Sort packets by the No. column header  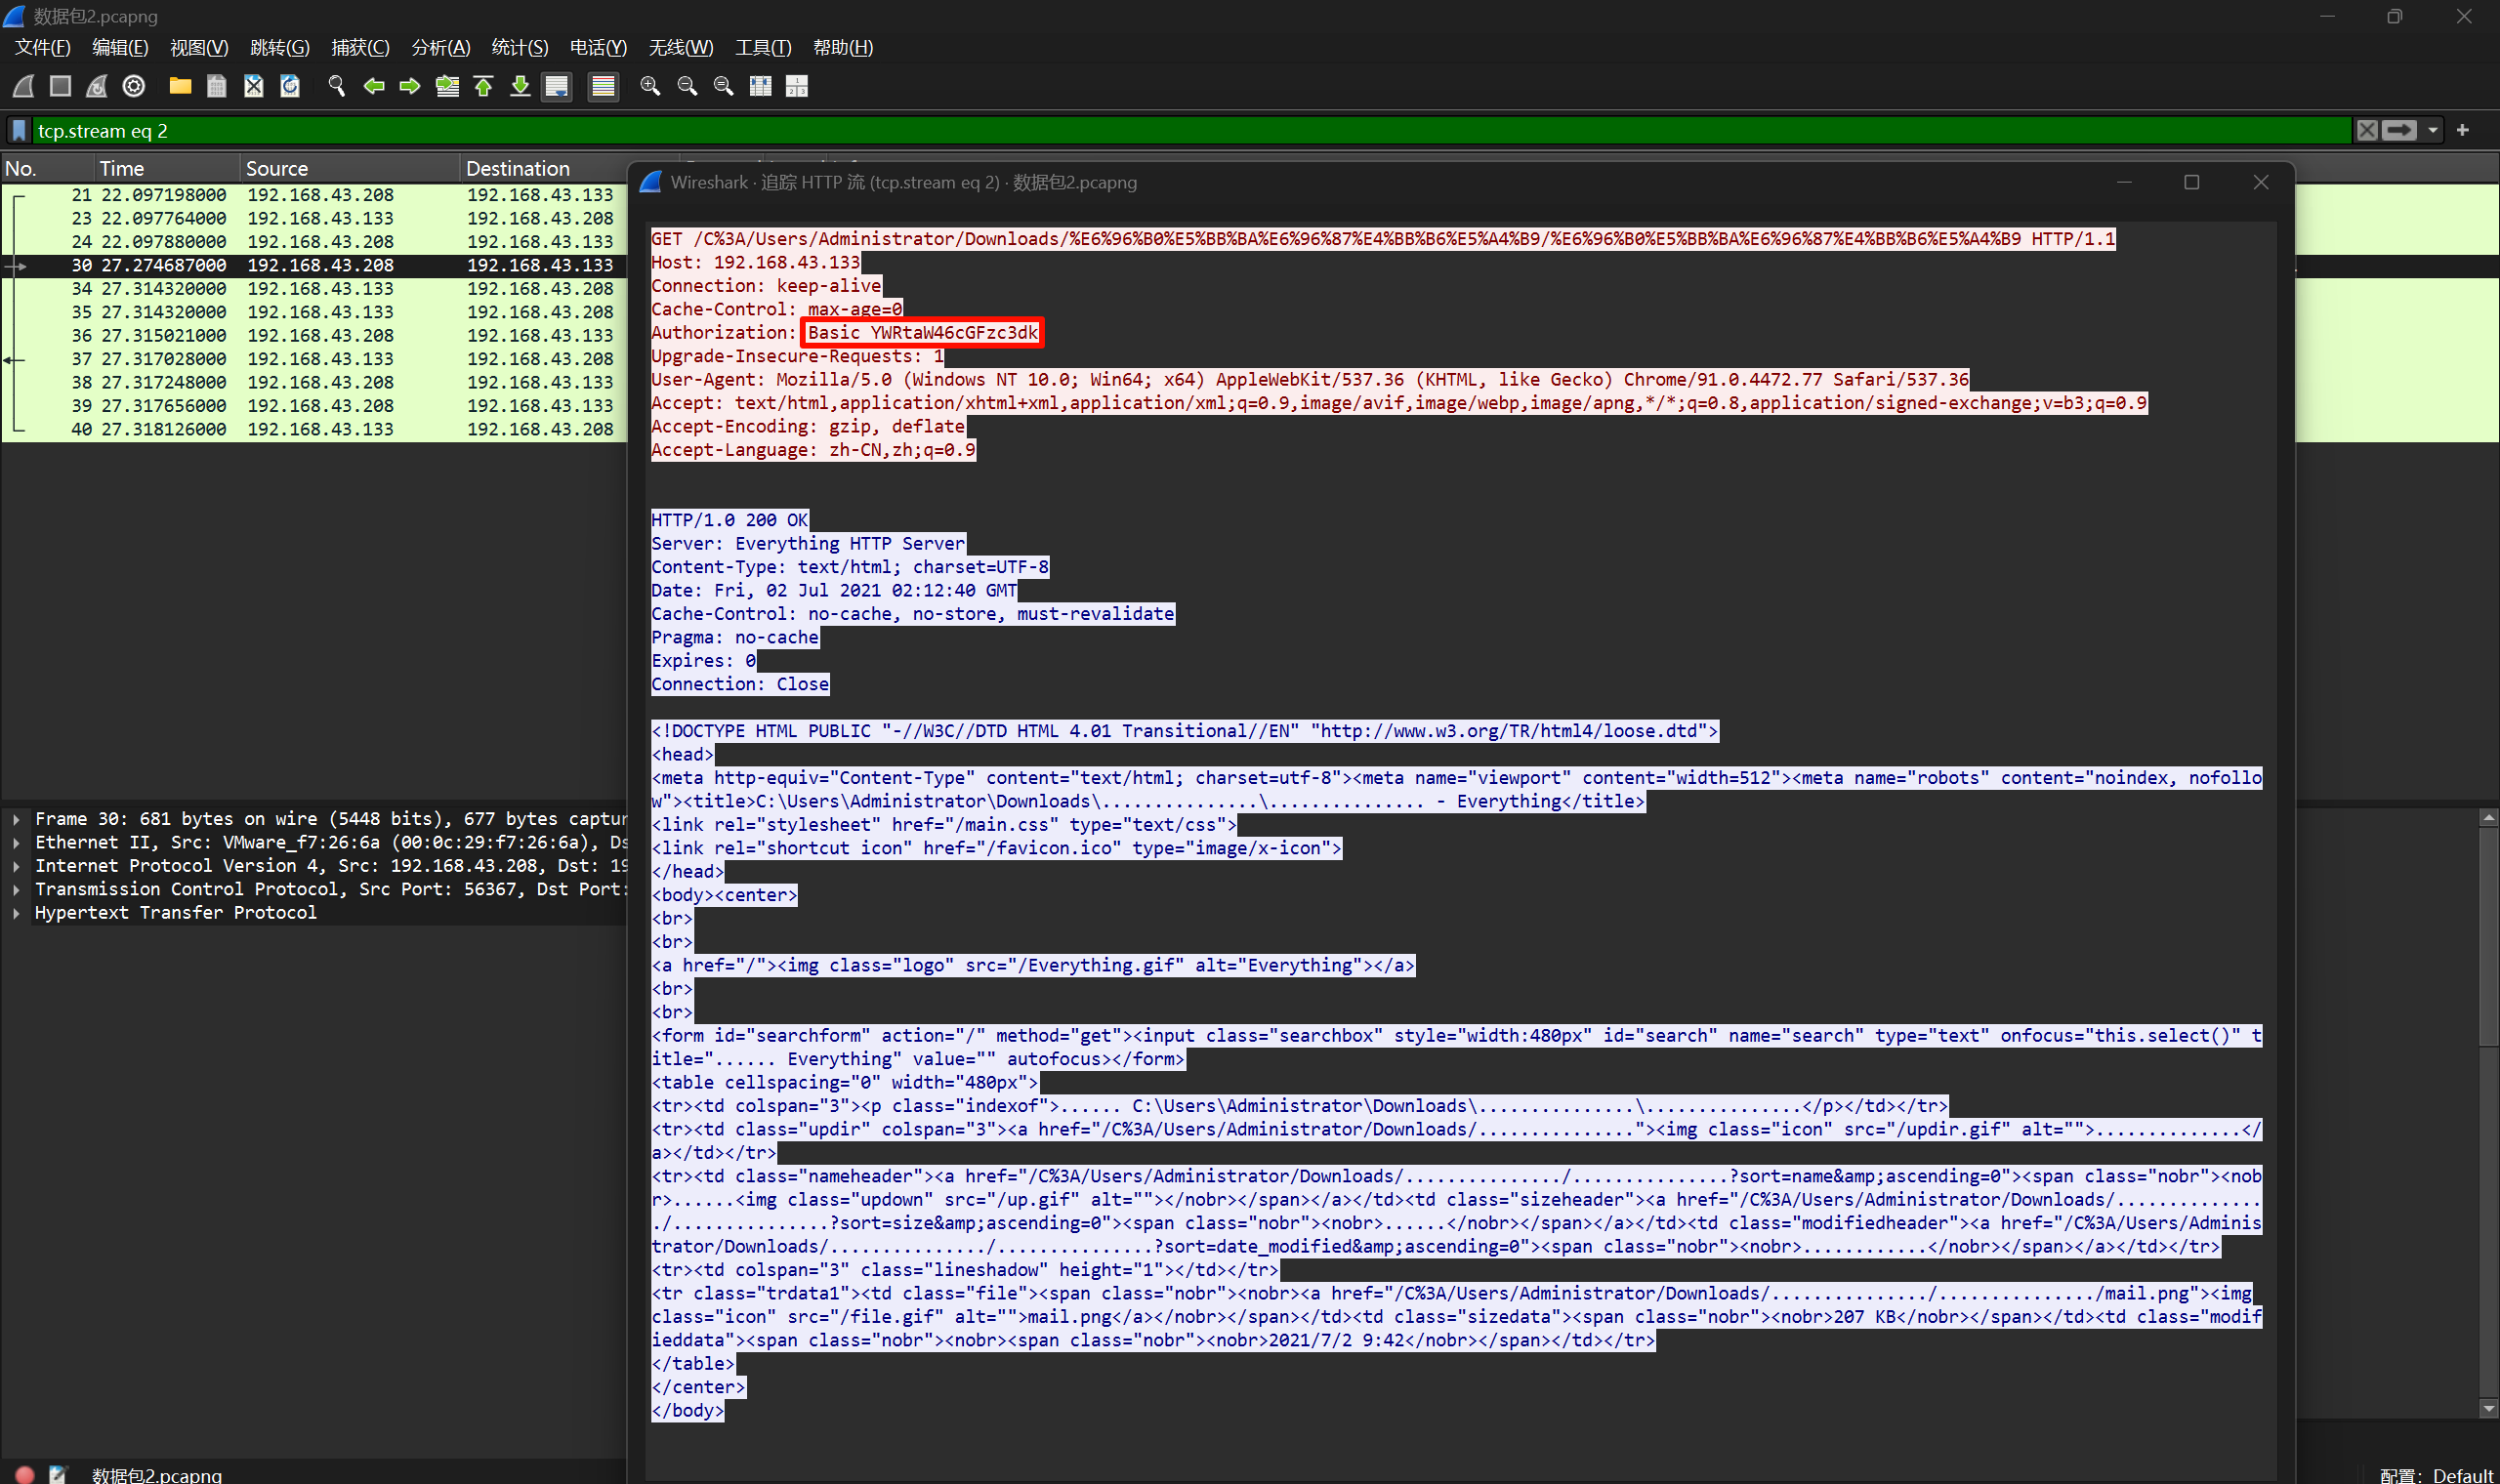[47, 168]
